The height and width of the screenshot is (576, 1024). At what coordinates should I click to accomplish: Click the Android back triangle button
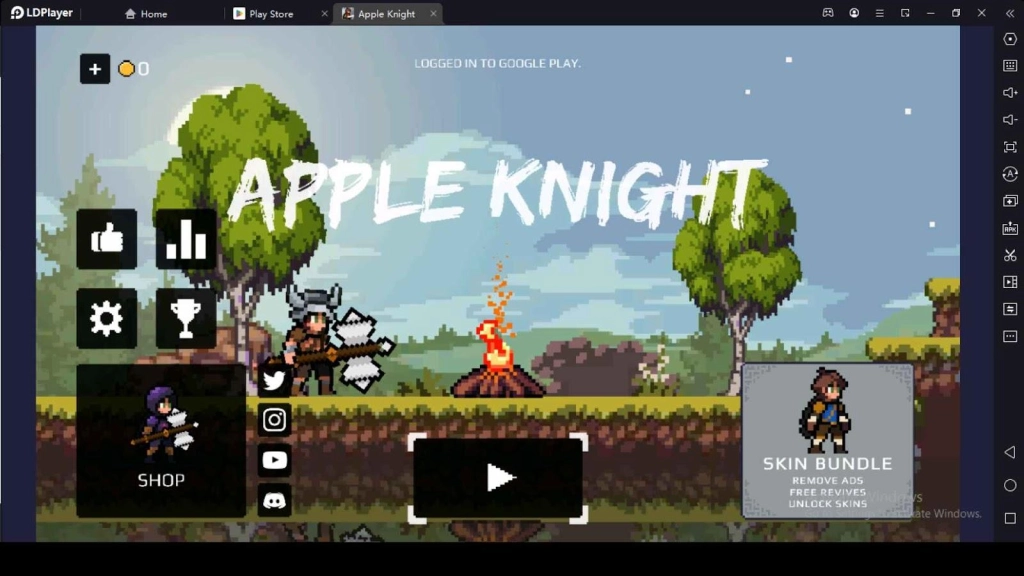click(x=1010, y=452)
